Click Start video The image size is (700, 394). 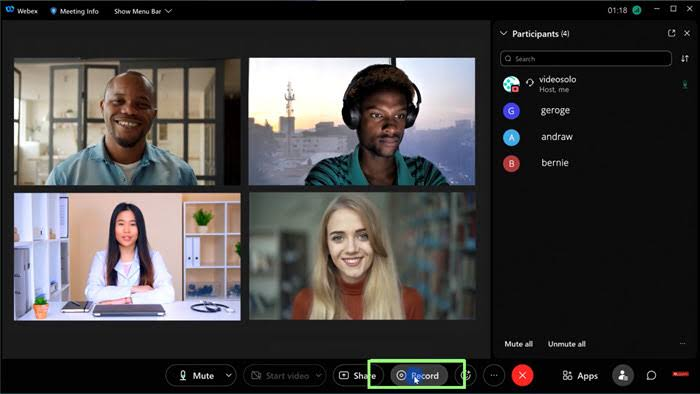click(280, 376)
